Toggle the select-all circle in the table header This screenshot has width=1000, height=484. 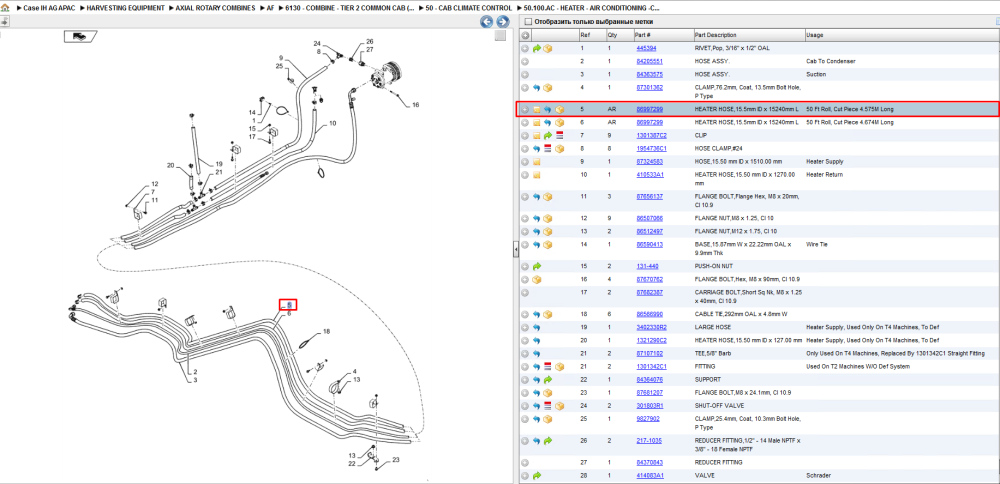(526, 35)
